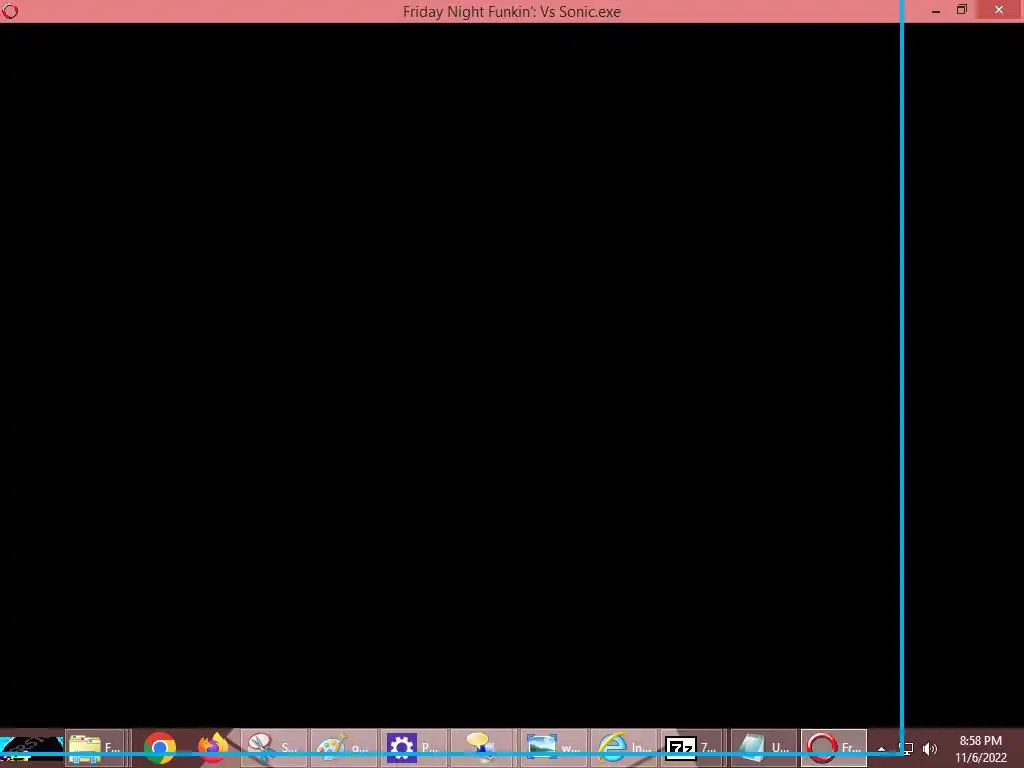Viewport: 1024px width, 768px height.
Task: Open Internet Explorer from the taskbar
Action: coord(624,748)
